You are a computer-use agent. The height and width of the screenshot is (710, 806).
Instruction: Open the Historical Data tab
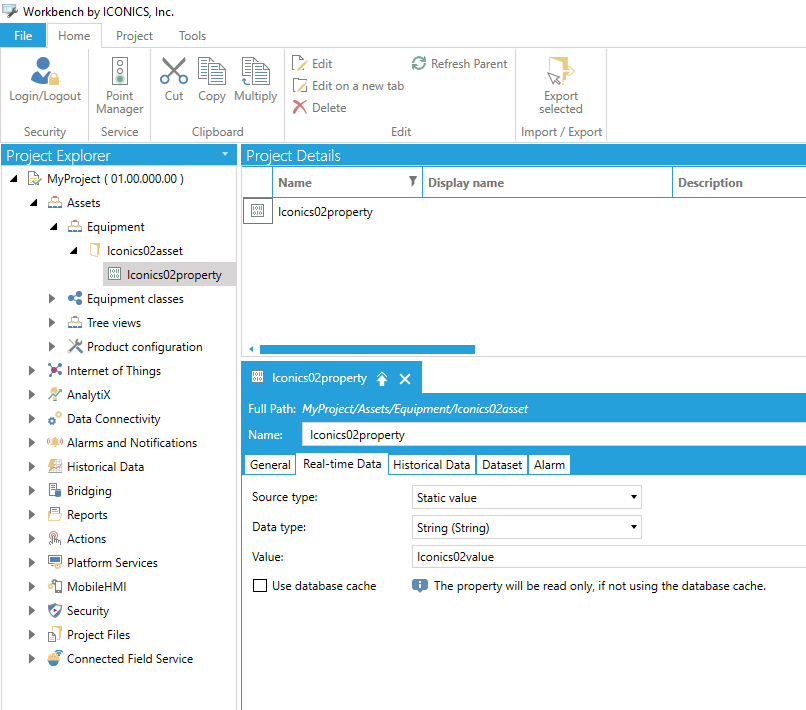point(431,465)
